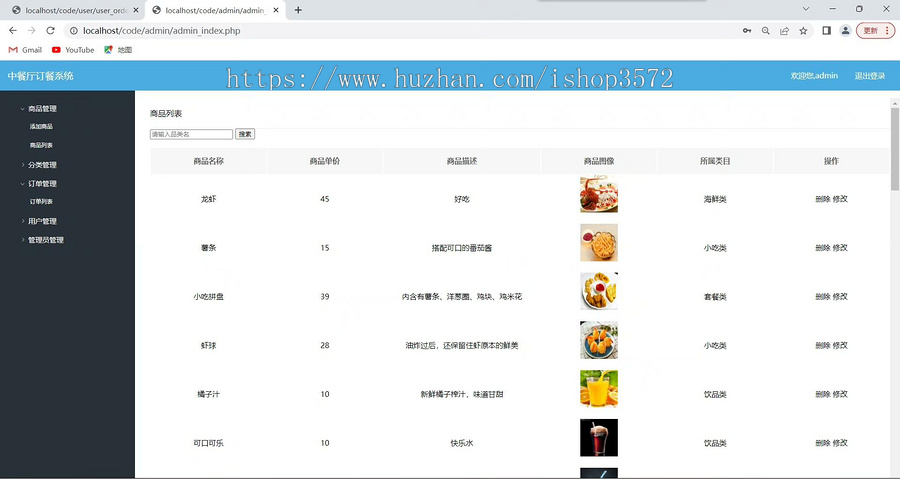Modify the 小吃拼盘 product
The height and width of the screenshot is (479, 900).
pyautogui.click(x=840, y=297)
